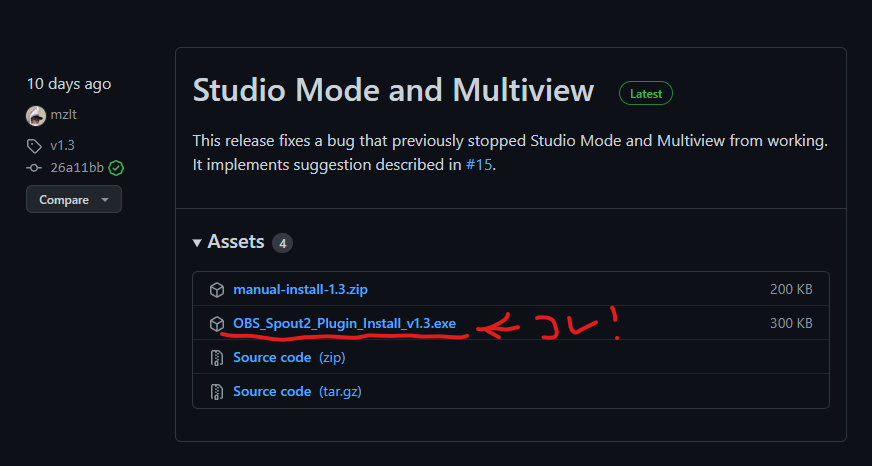Click the green verified checkmark badge
This screenshot has width=872, height=466.
click(116, 167)
